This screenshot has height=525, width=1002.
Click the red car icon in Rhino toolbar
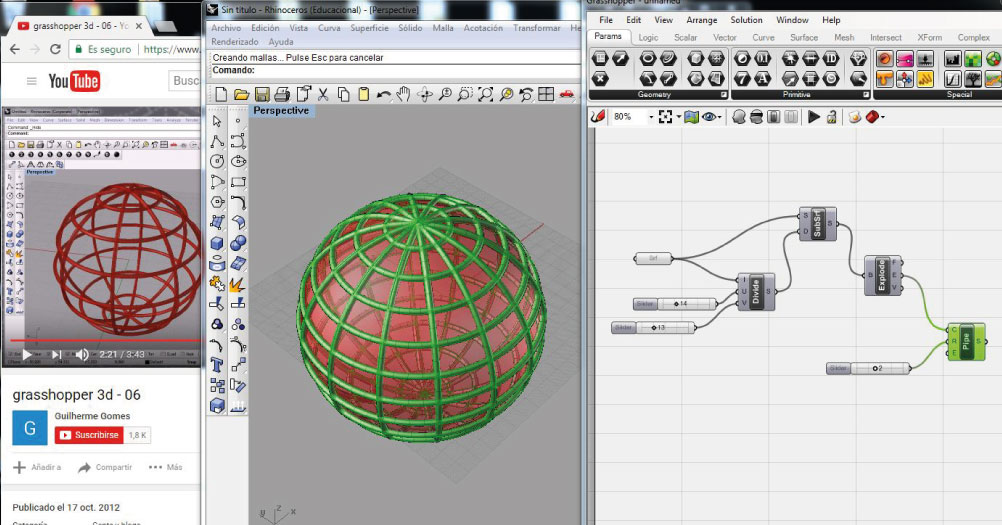(x=566, y=95)
